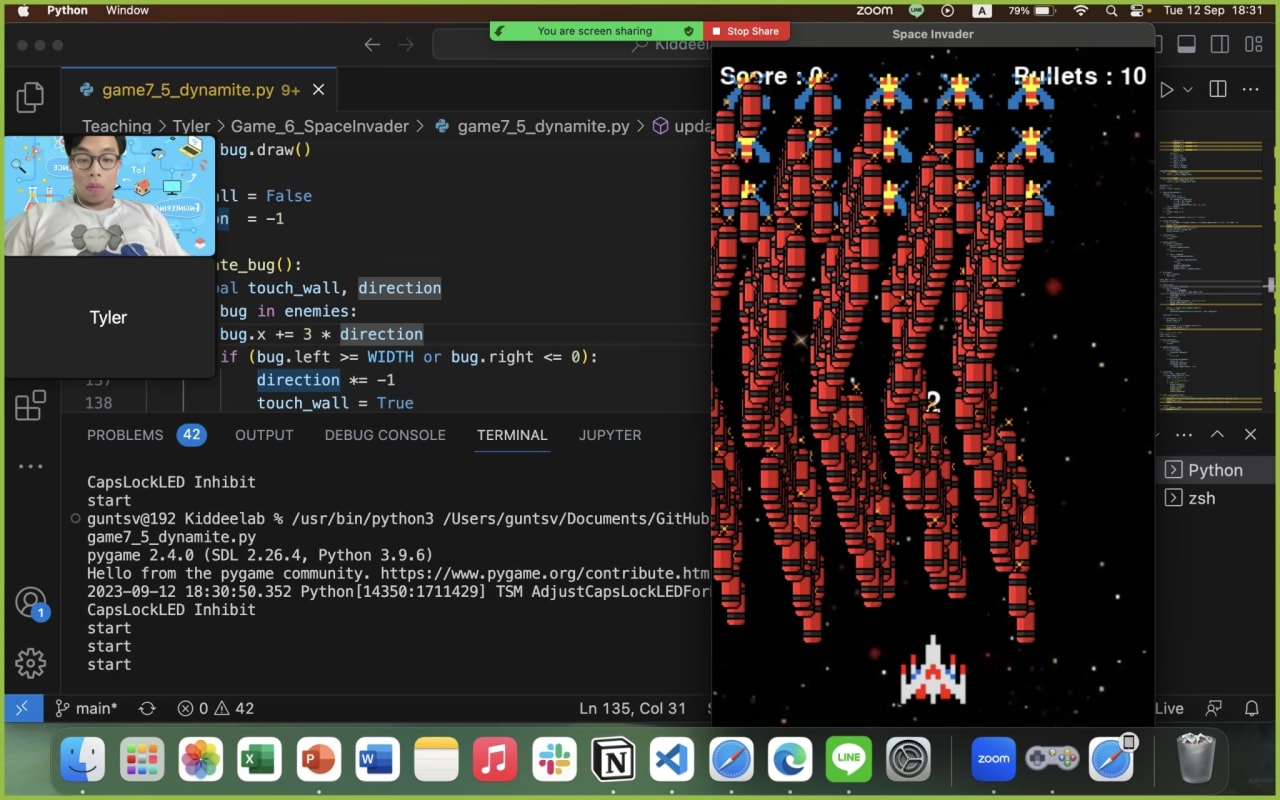Open the Extensions view in activity bar
This screenshot has height=800, width=1280.
(30, 405)
